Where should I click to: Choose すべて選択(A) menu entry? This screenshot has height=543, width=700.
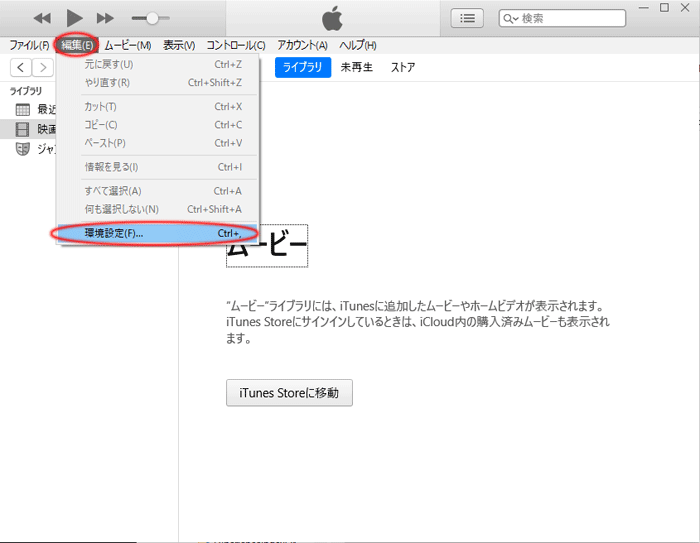coord(158,191)
